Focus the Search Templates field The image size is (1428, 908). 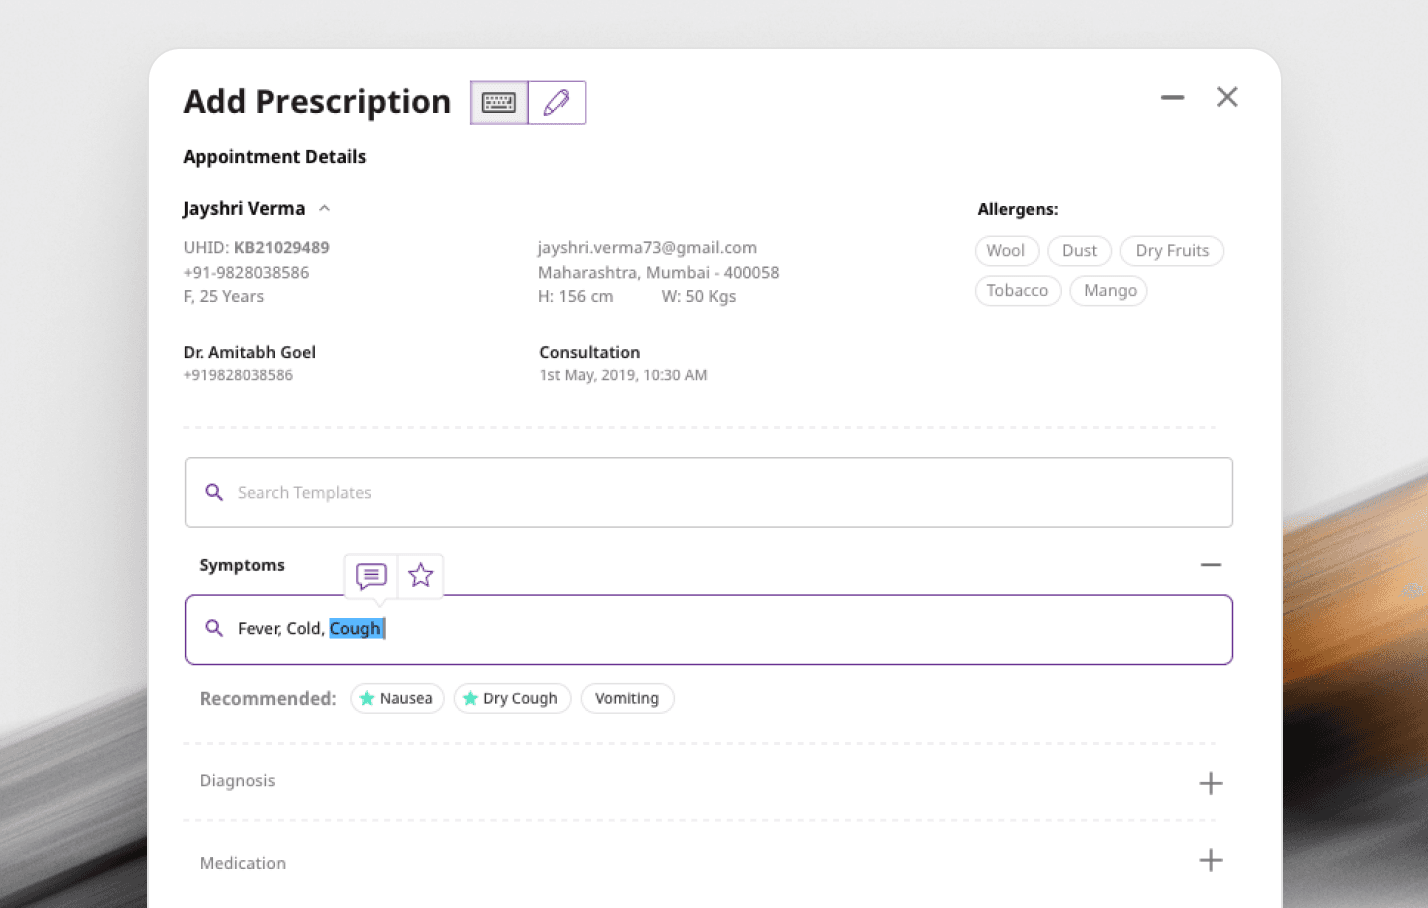pyautogui.click(x=708, y=492)
